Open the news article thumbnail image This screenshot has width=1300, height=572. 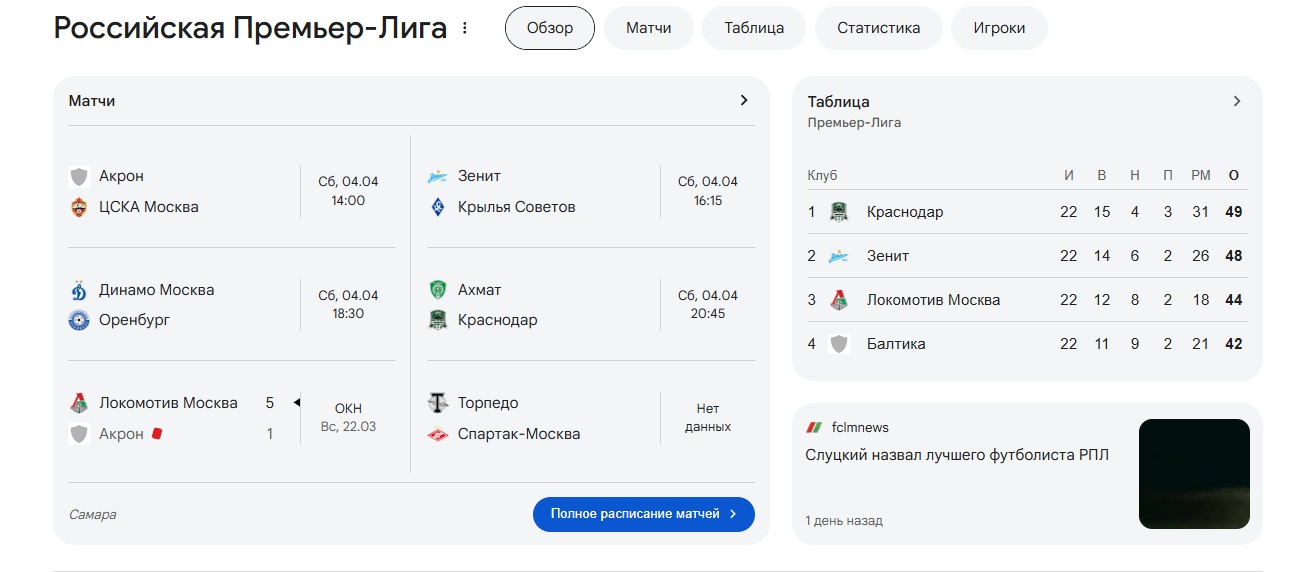tap(1194, 474)
